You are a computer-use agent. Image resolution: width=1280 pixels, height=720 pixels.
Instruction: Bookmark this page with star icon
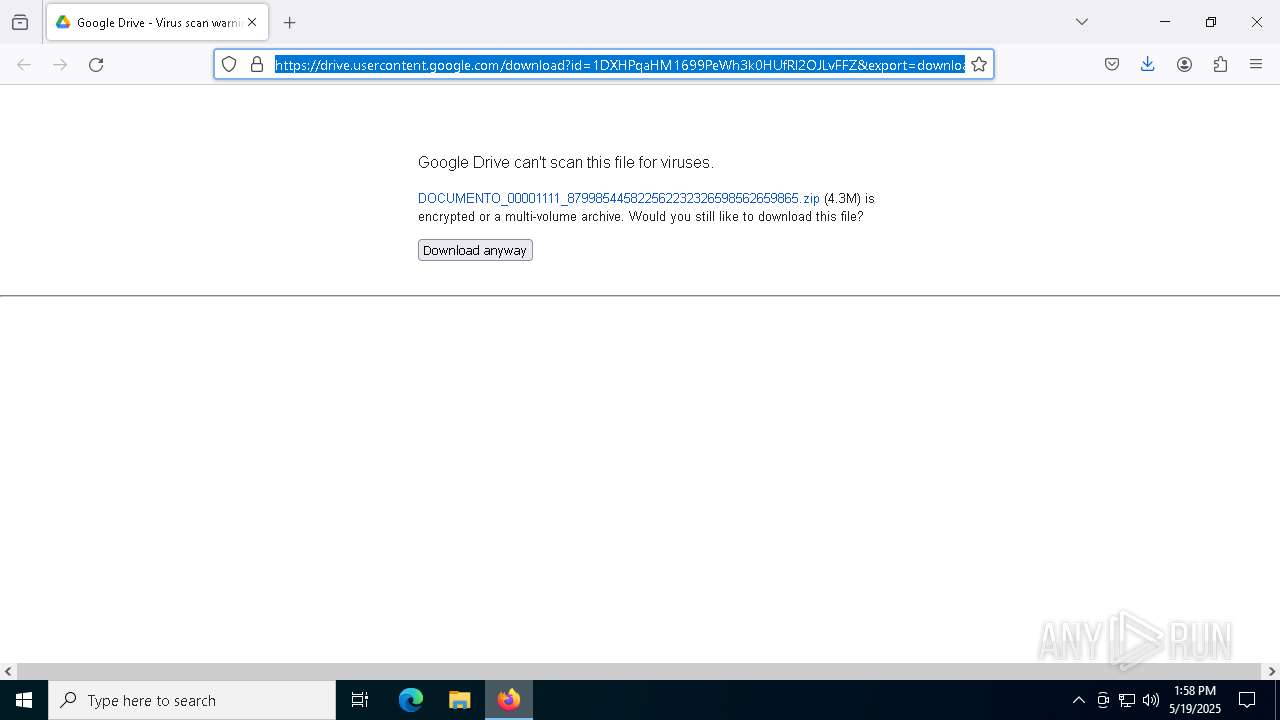tap(979, 64)
